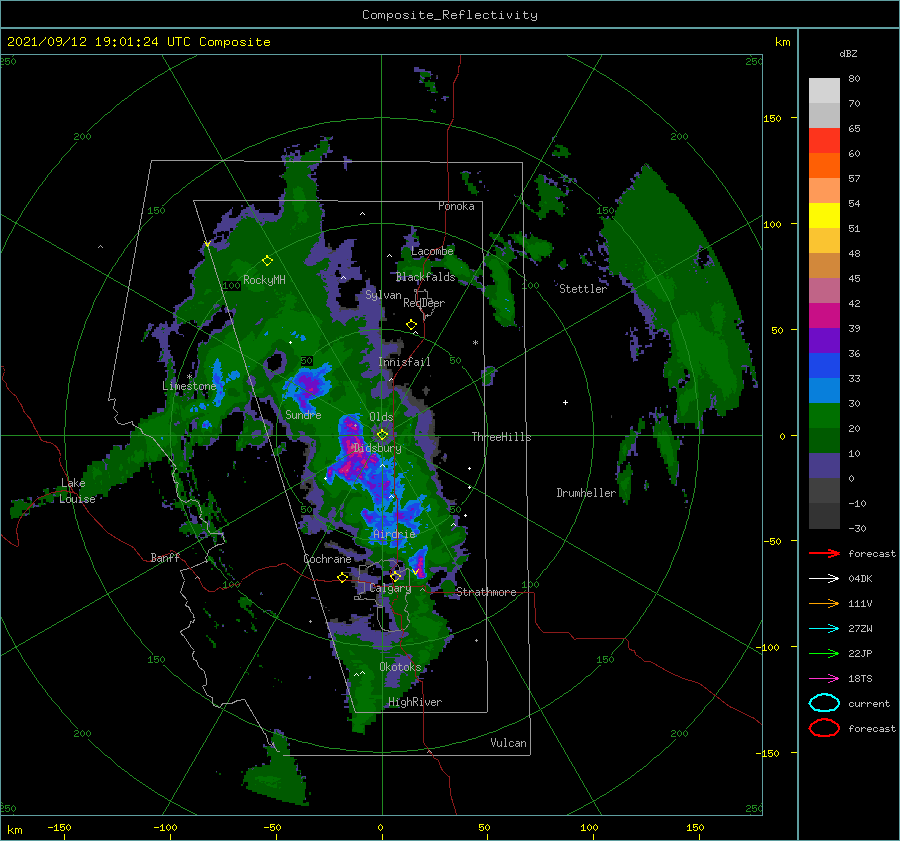Click the orange 111V arrow icon

pyautogui.click(x=824, y=603)
